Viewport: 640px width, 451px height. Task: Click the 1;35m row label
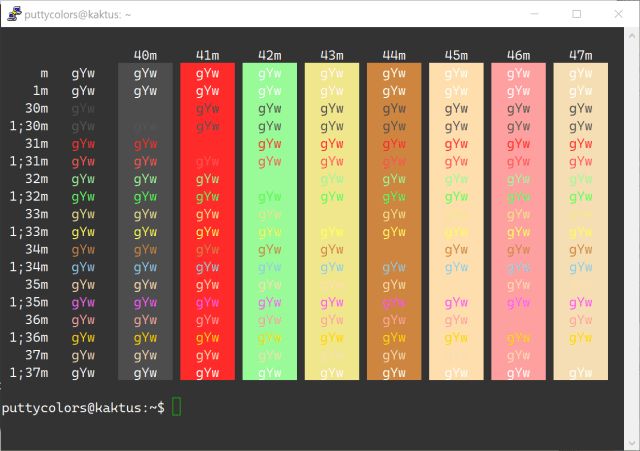[28, 302]
